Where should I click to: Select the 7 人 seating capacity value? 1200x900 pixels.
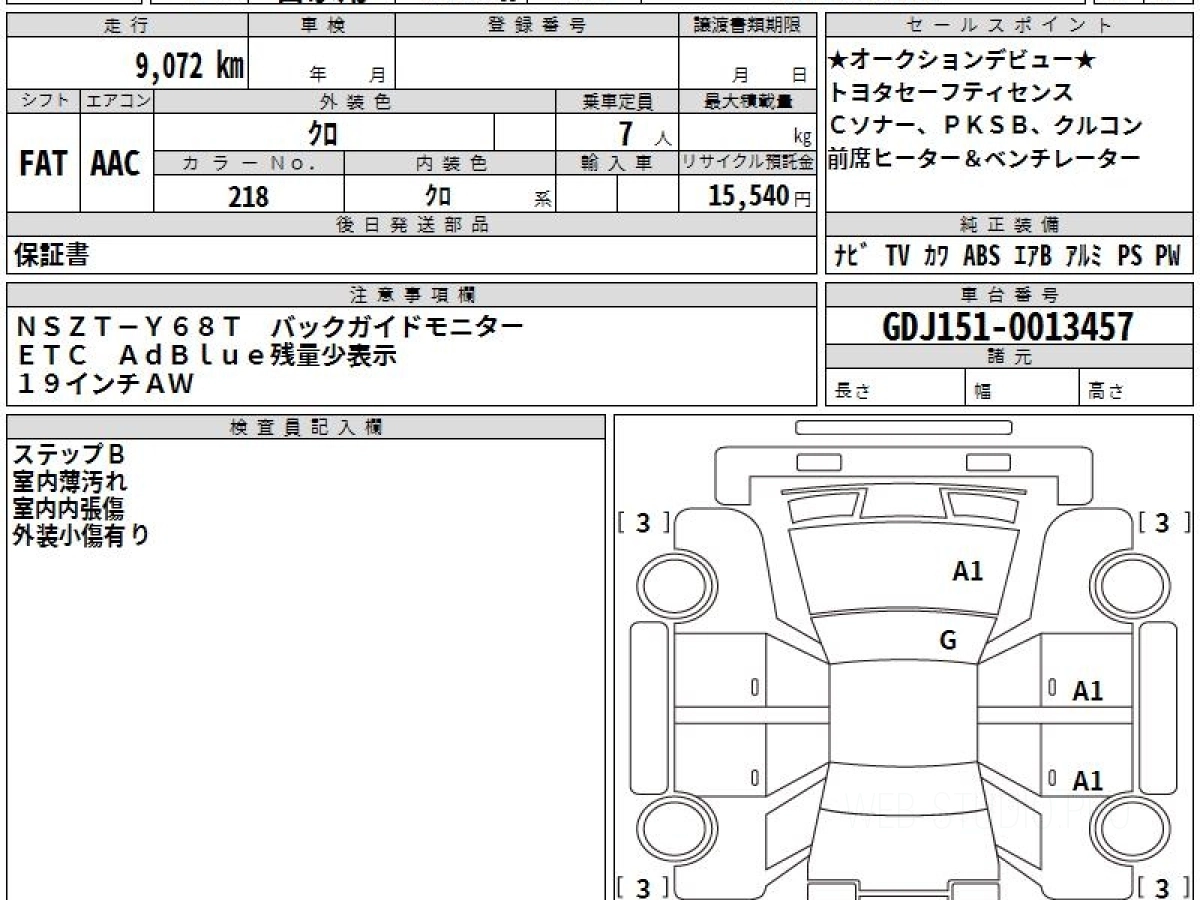[x=644, y=134]
